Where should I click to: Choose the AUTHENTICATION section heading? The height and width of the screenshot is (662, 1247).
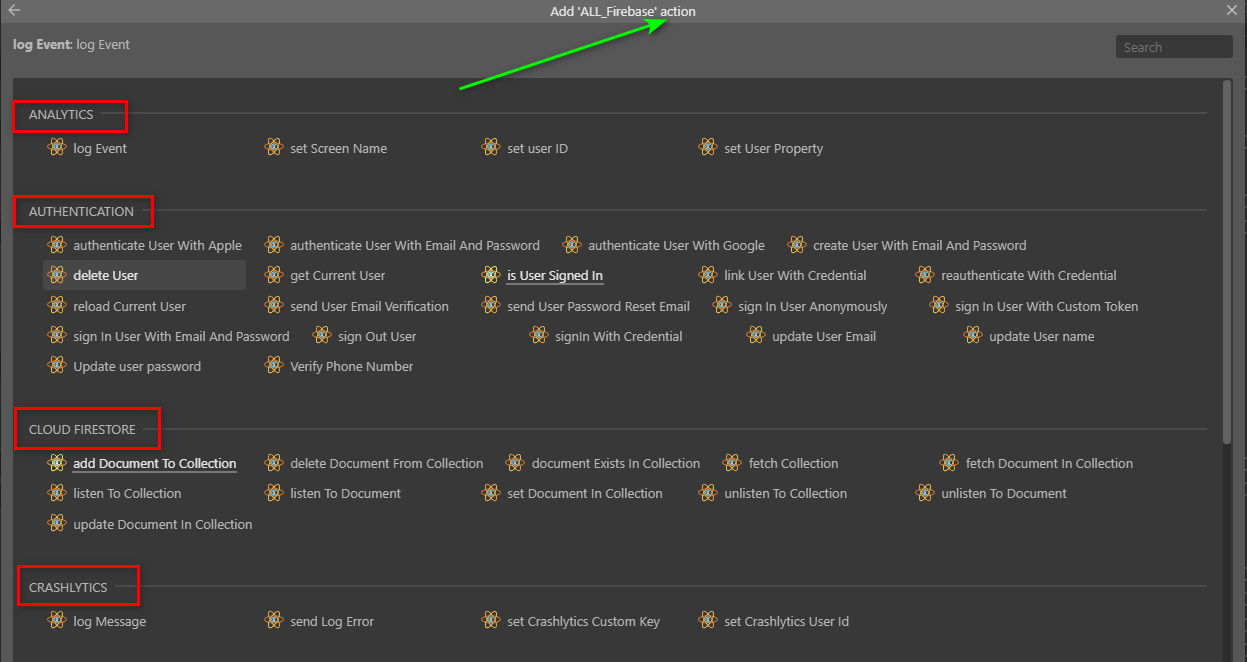click(81, 212)
